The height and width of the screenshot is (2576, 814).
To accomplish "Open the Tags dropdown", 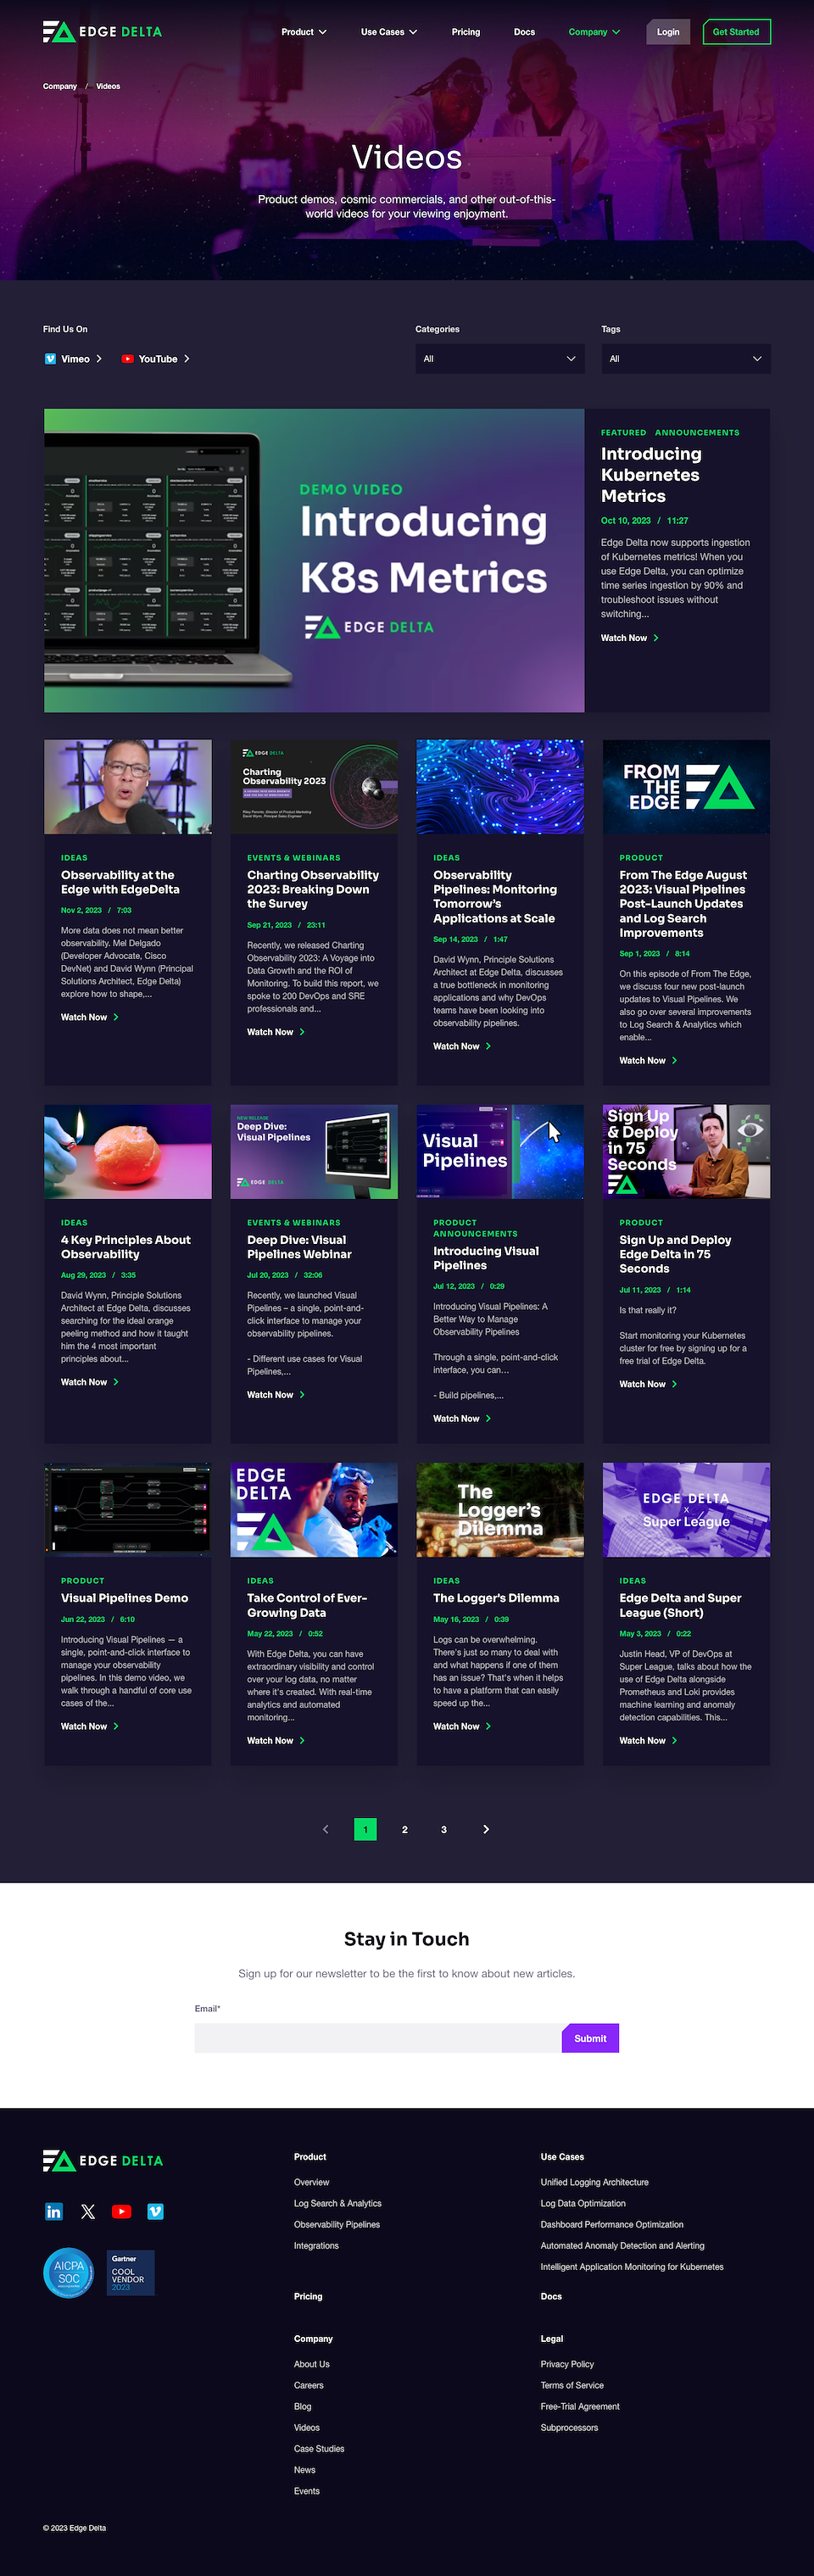I will [686, 359].
